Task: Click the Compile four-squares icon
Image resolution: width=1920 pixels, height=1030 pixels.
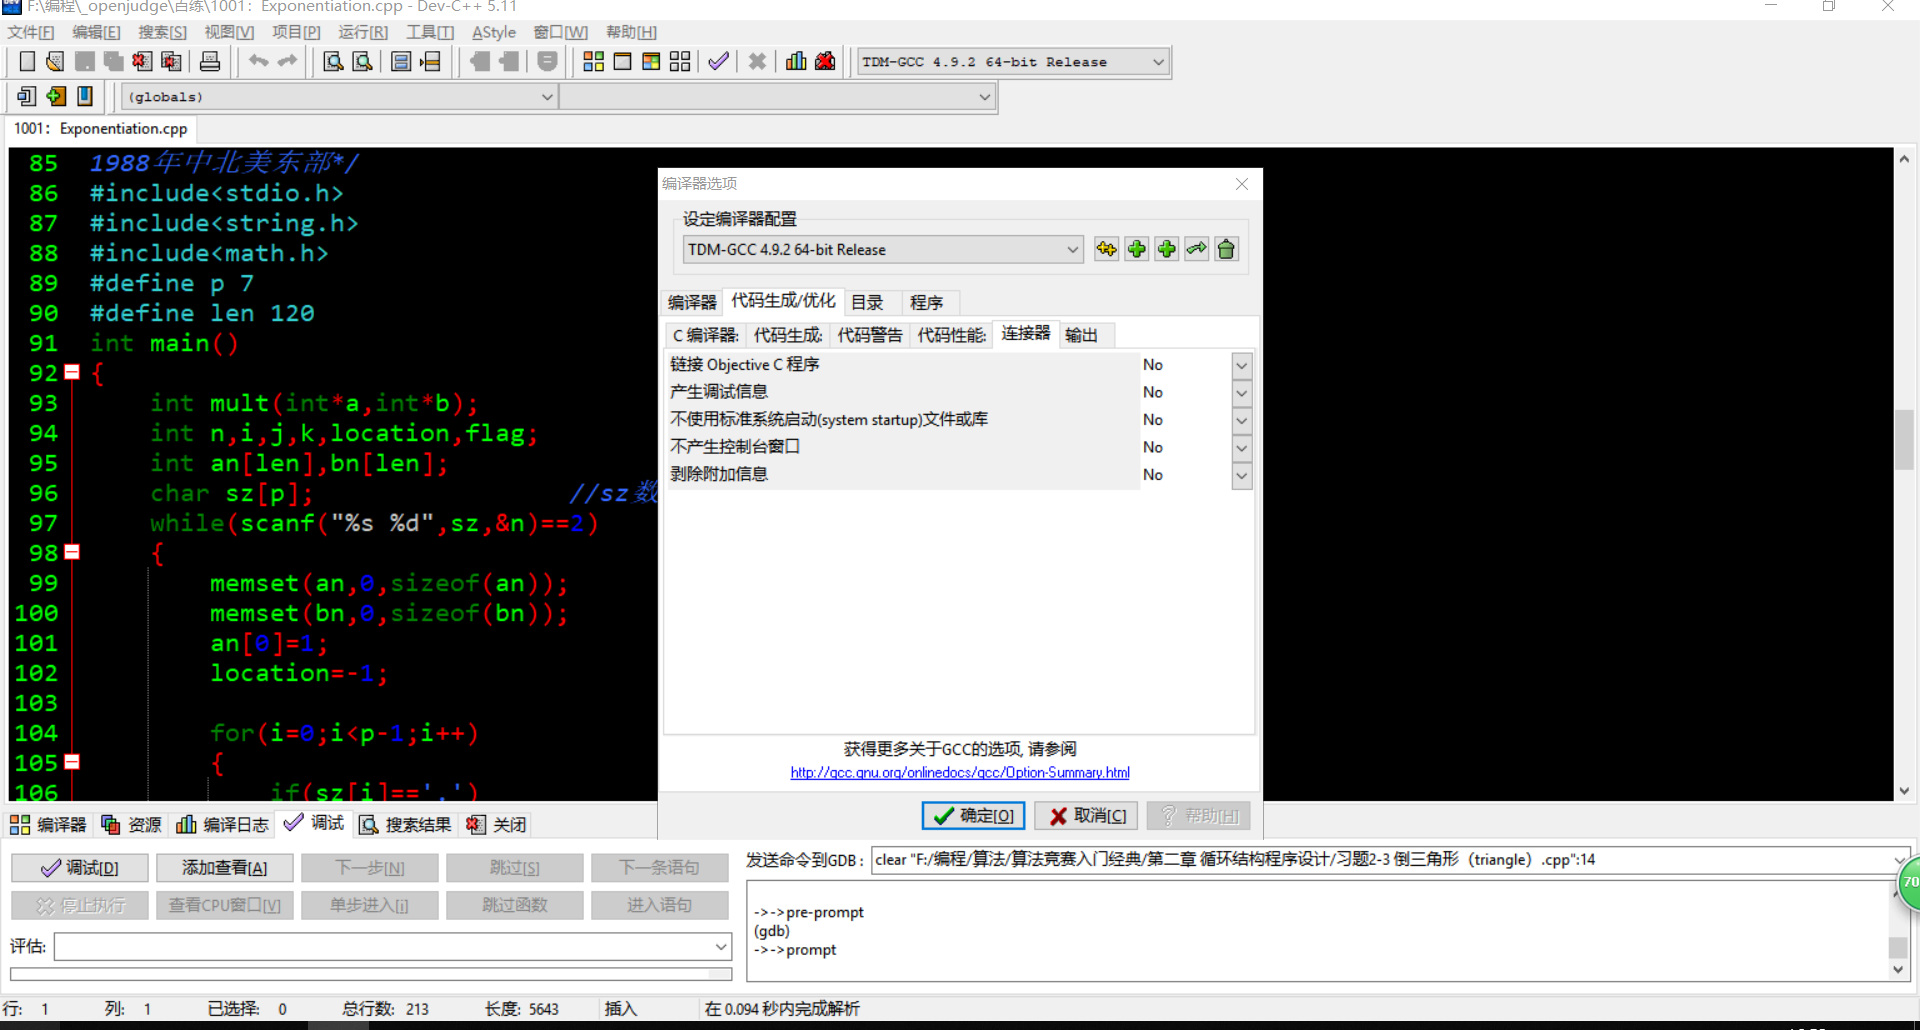Action: click(x=593, y=62)
